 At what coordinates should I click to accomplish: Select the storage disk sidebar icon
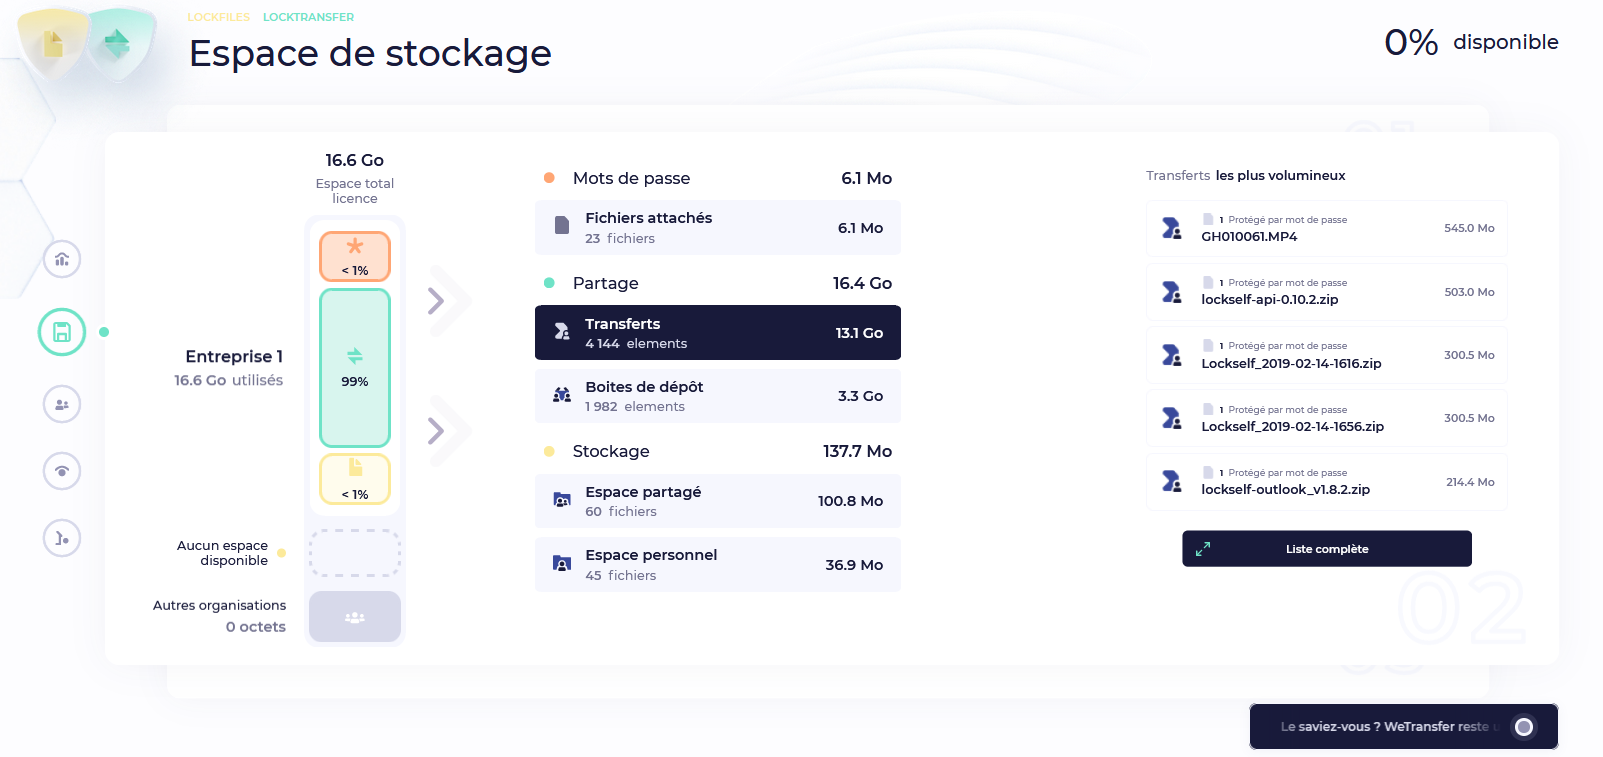[62, 332]
